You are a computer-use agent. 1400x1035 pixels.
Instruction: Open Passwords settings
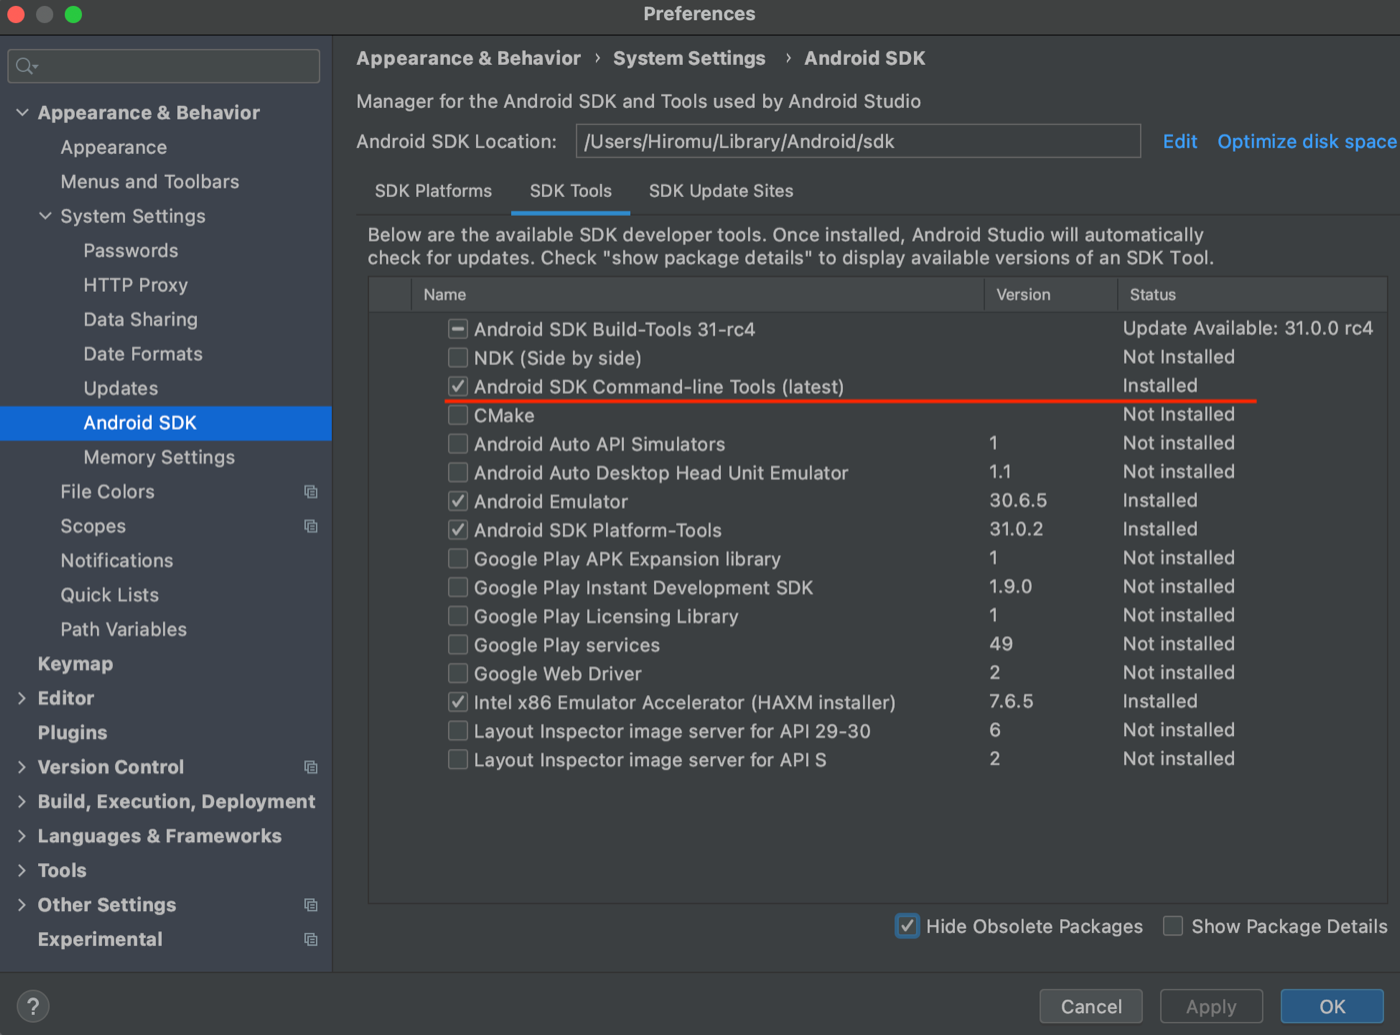[x=131, y=251]
